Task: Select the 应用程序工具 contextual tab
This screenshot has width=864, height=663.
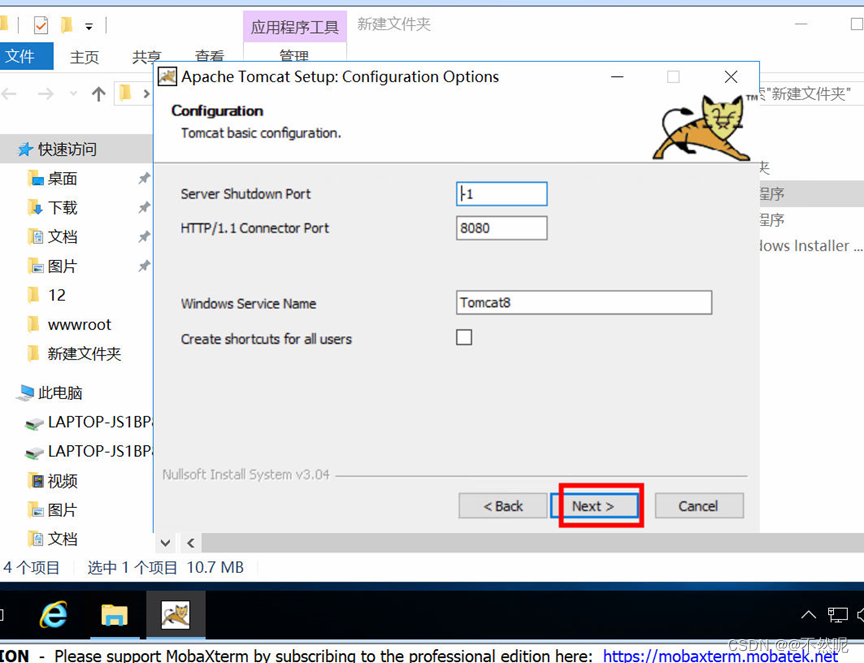Action: (295, 26)
